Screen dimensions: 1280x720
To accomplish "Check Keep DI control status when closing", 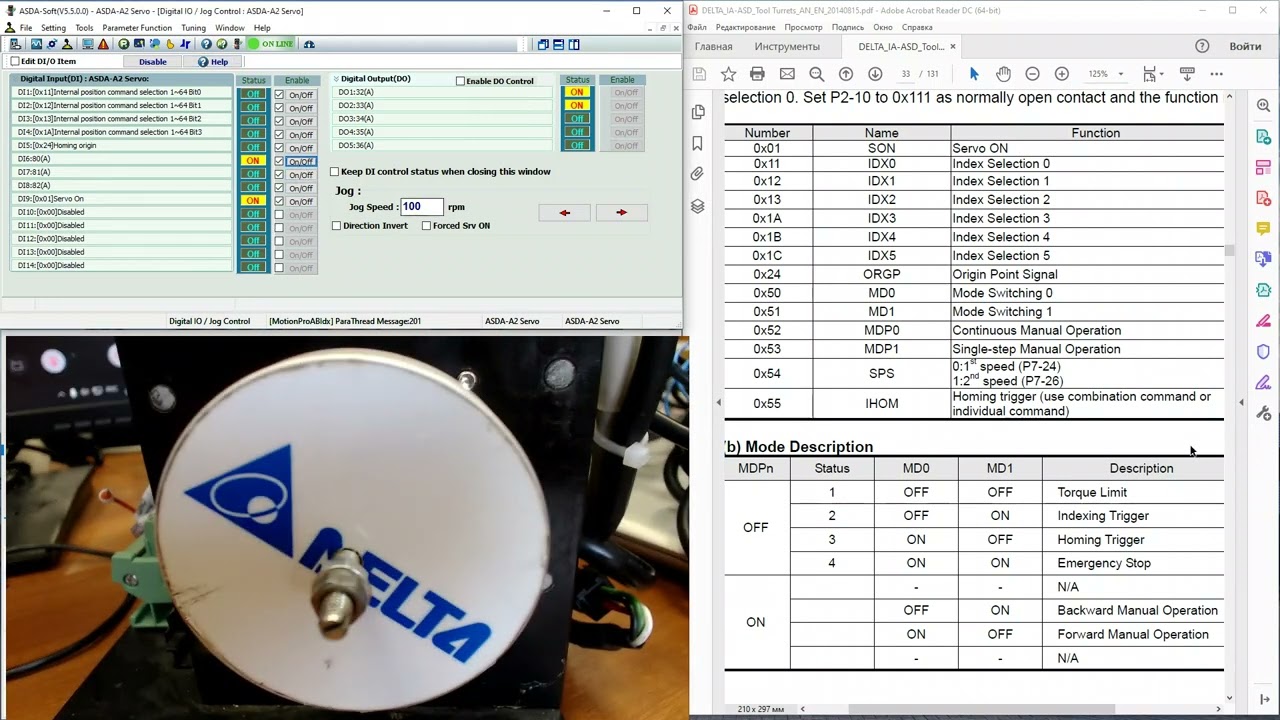I will pos(334,172).
